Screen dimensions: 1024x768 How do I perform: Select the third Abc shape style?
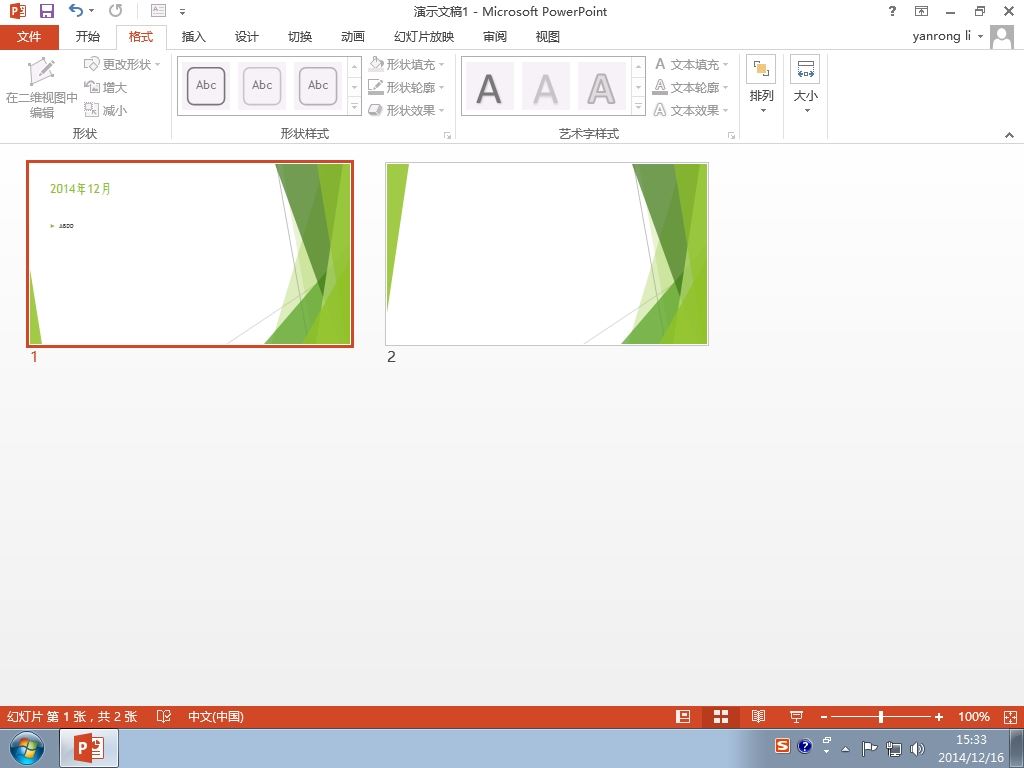point(318,85)
